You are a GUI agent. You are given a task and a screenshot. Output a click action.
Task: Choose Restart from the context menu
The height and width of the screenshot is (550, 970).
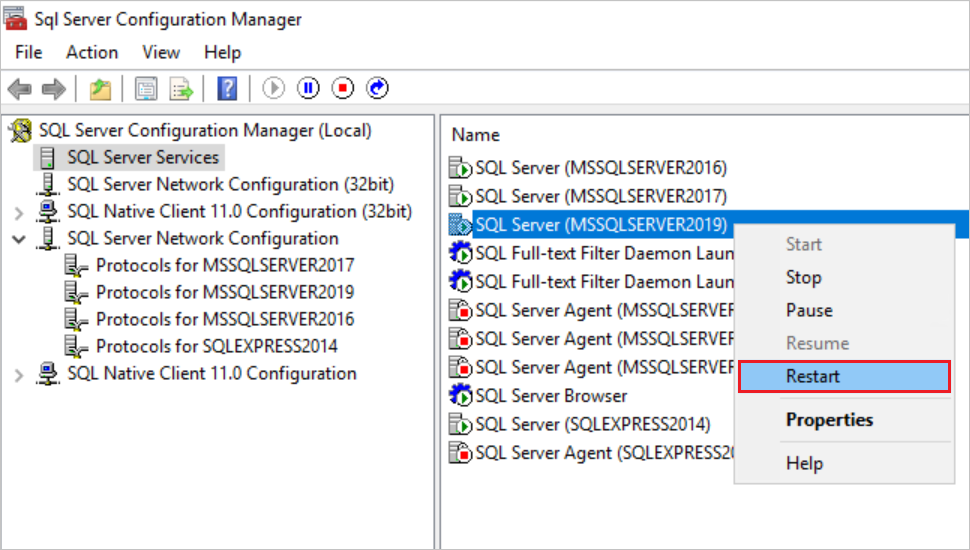coord(813,377)
